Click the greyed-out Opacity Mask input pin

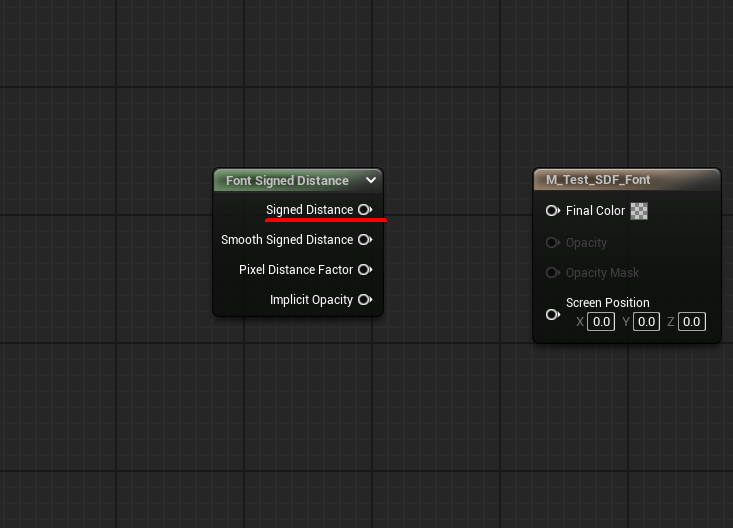pyautogui.click(x=552, y=273)
